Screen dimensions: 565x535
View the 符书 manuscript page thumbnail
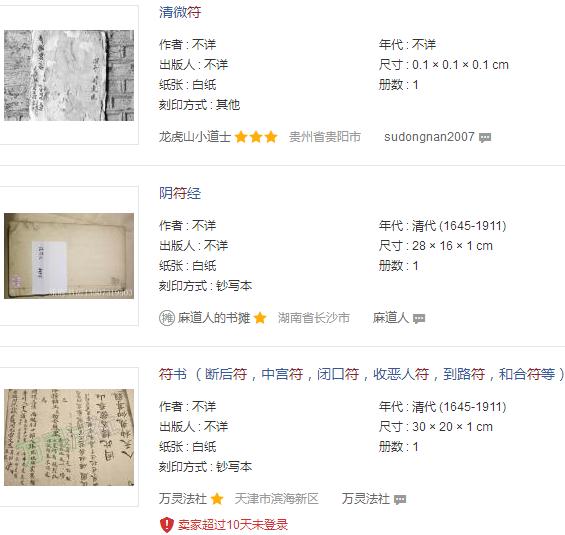coord(69,437)
